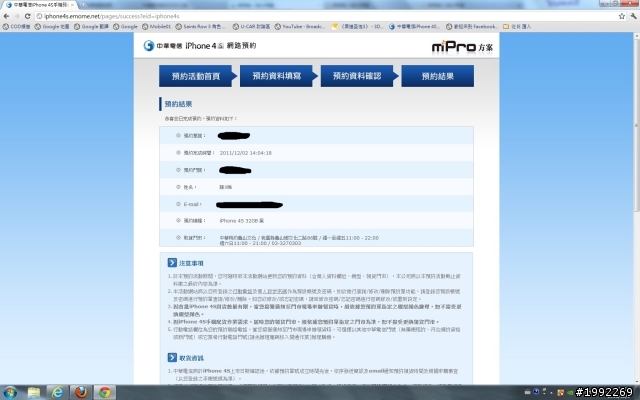Click the address bar URL field
Image resolution: width=640 pixels, height=400 pixels.
click(x=327, y=16)
